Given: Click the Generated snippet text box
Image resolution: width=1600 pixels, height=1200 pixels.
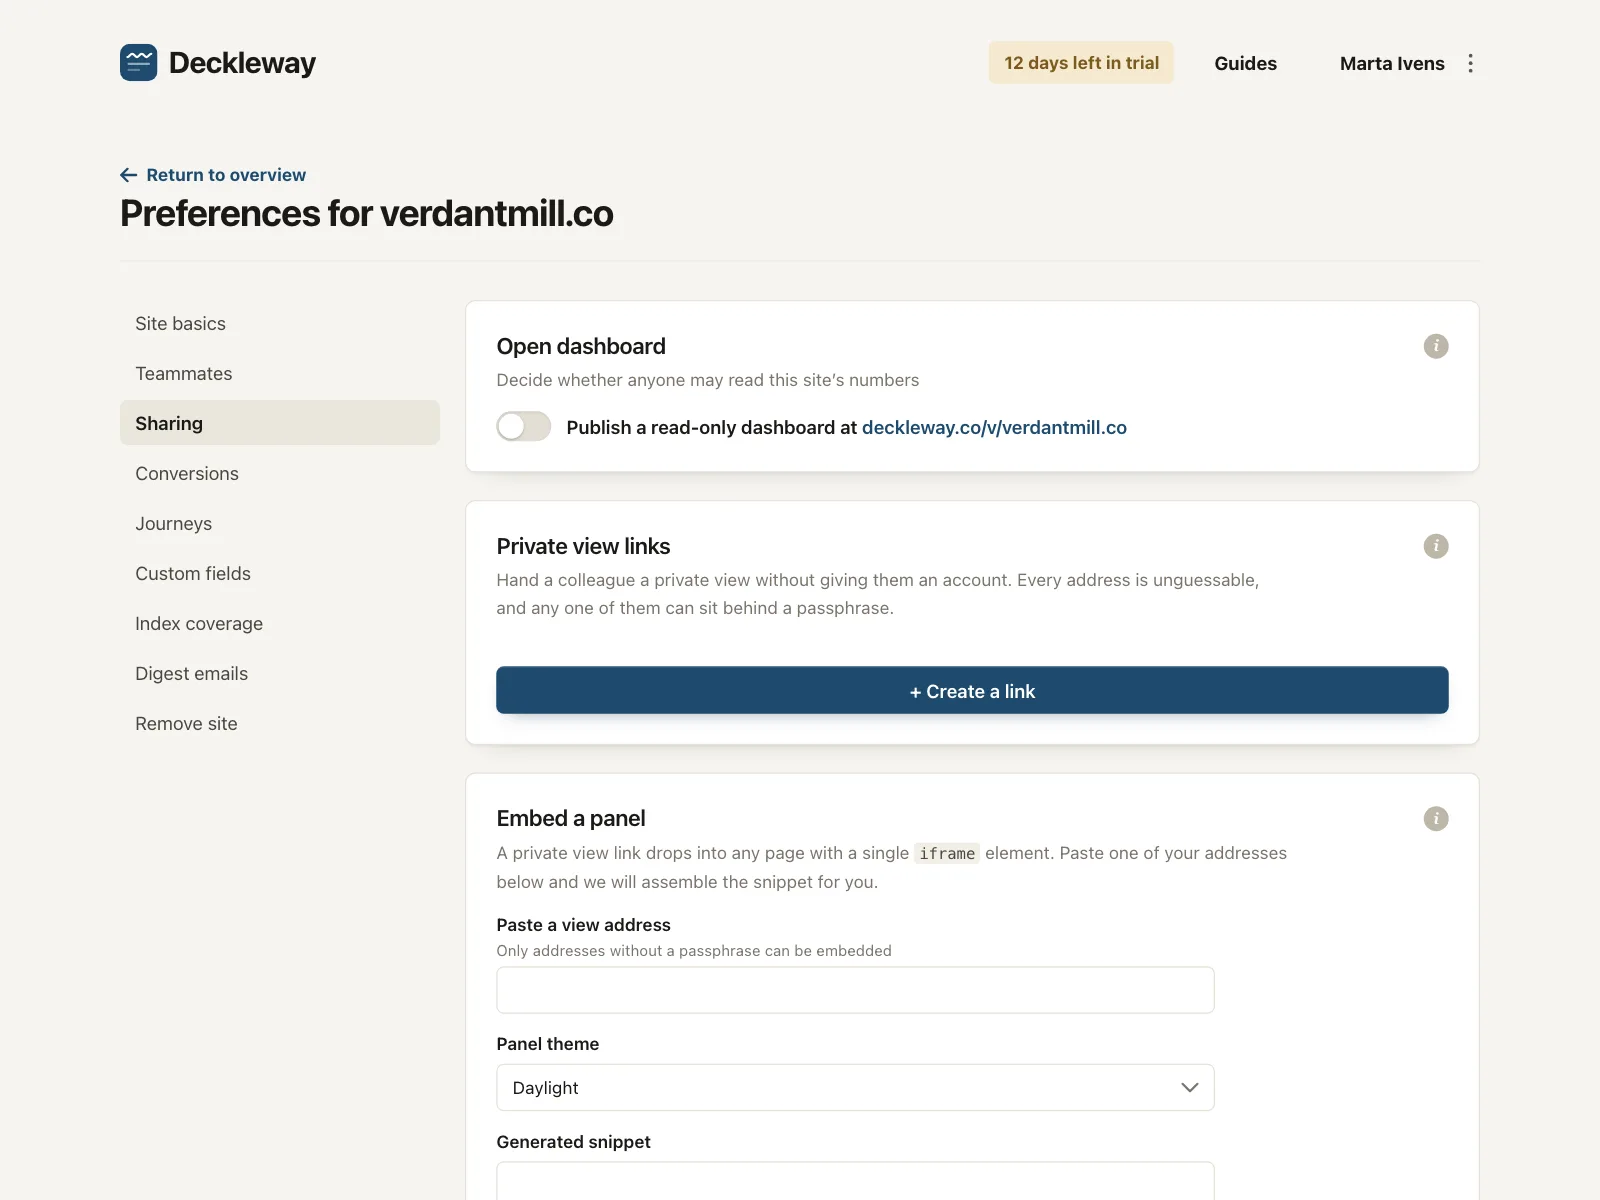Looking at the screenshot, I should tap(855, 1181).
